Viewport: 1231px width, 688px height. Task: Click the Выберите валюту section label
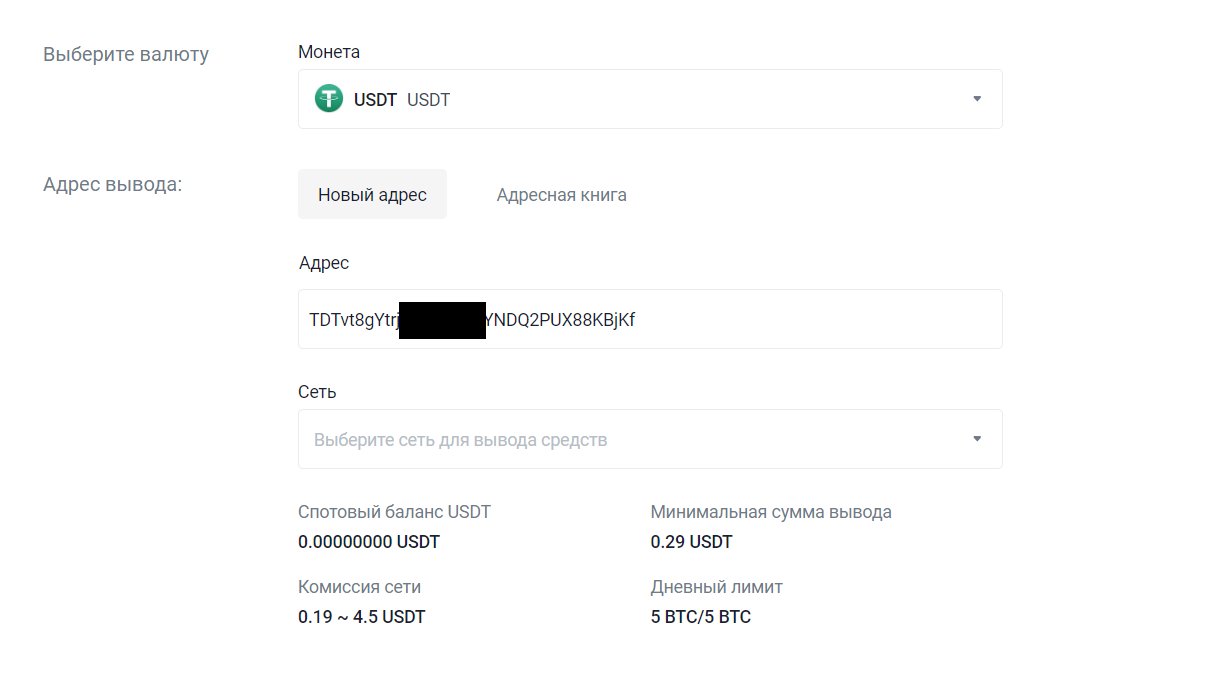point(126,54)
